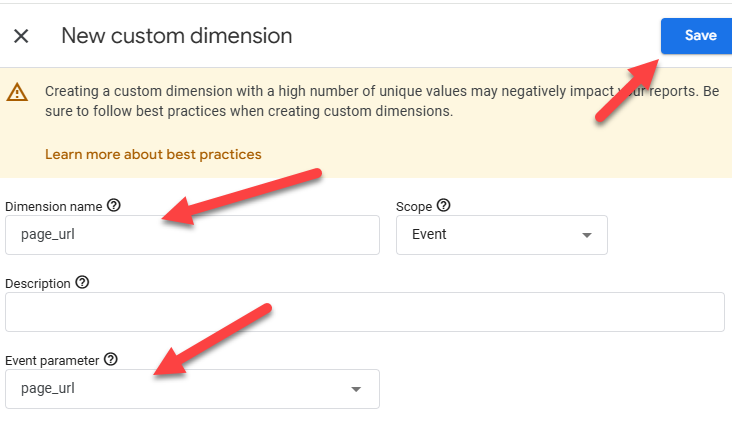Click the Scope dropdown arrow

tap(587, 236)
